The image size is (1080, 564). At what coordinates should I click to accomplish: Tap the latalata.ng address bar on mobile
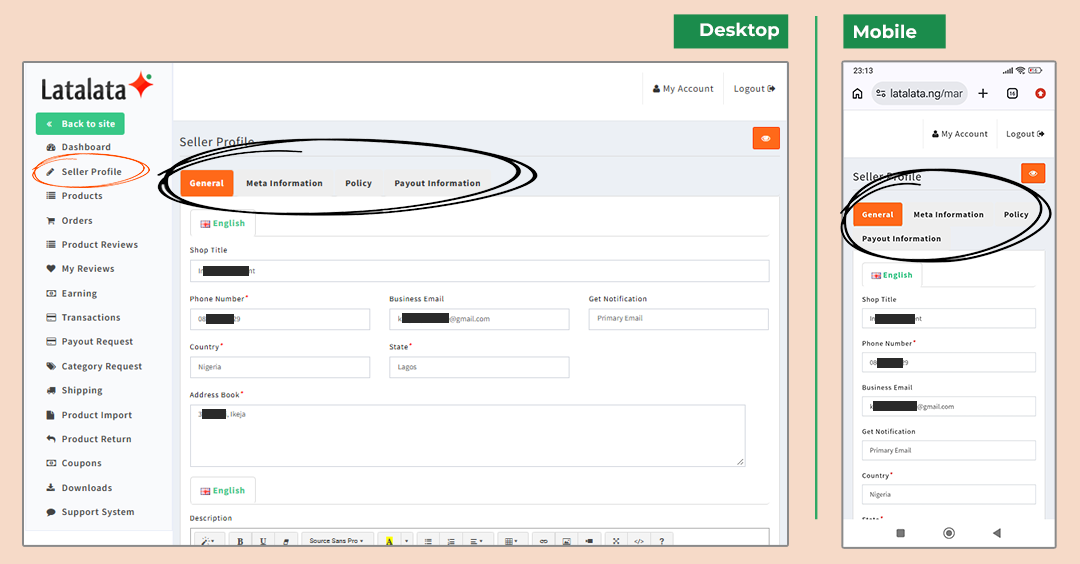point(920,94)
